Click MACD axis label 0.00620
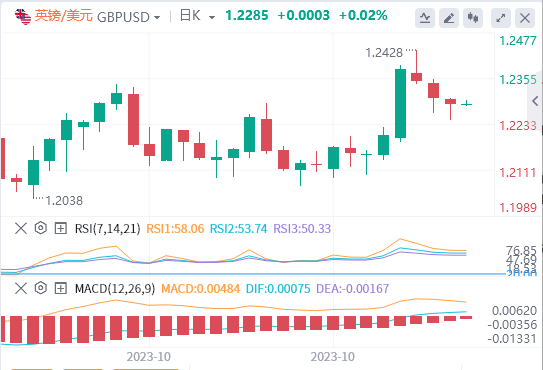This screenshot has height=370, width=543. click(514, 311)
